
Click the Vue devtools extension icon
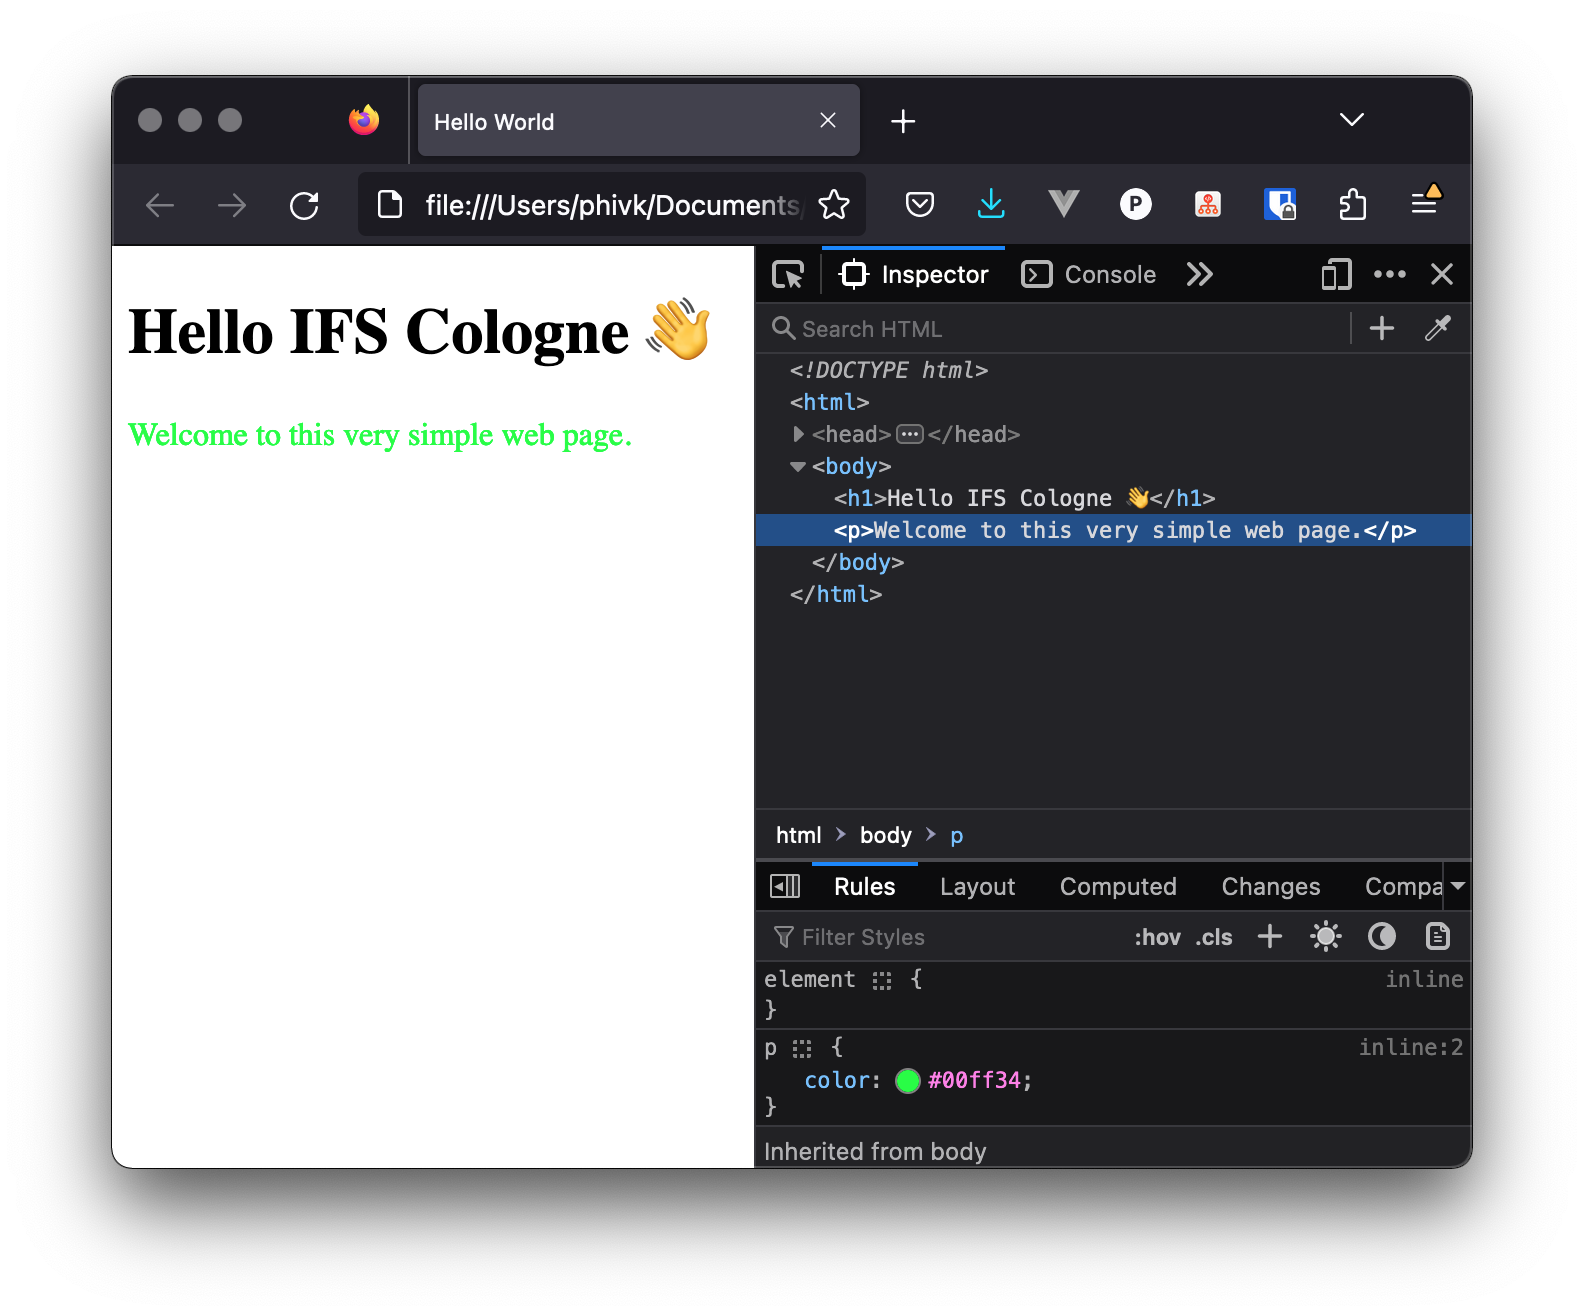click(x=1064, y=204)
